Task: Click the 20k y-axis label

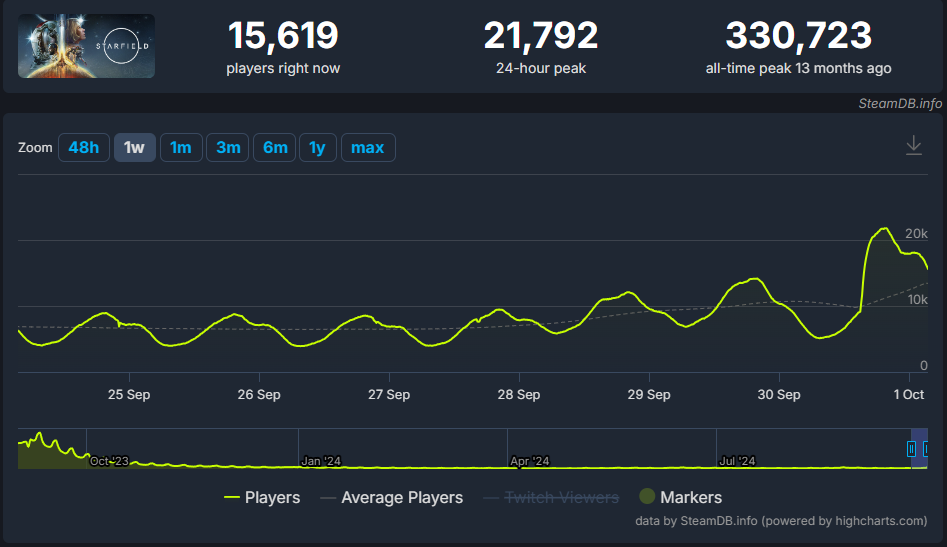Action: [x=916, y=234]
